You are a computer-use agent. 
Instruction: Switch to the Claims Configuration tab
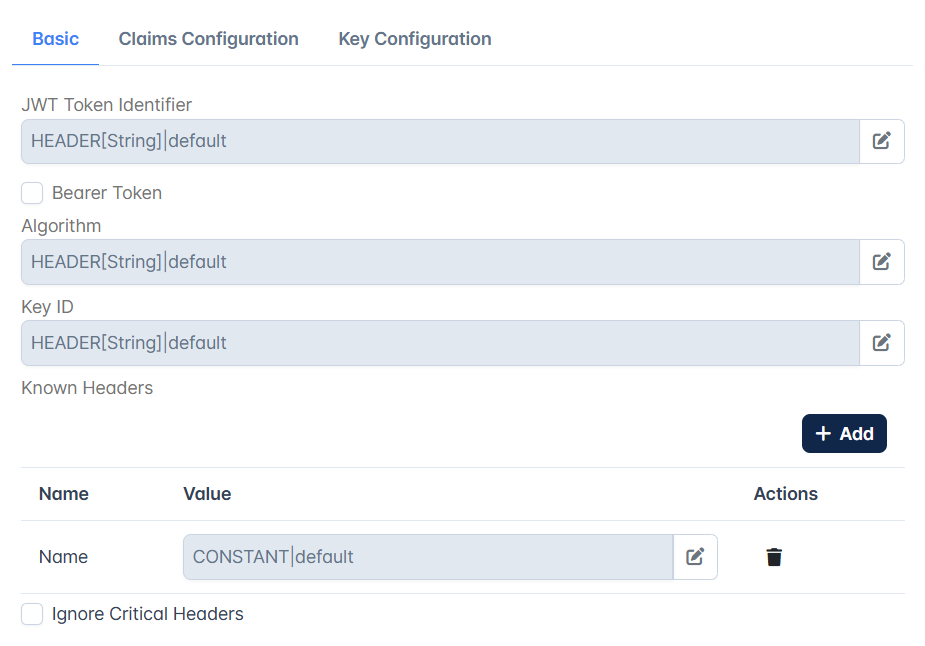point(208,39)
